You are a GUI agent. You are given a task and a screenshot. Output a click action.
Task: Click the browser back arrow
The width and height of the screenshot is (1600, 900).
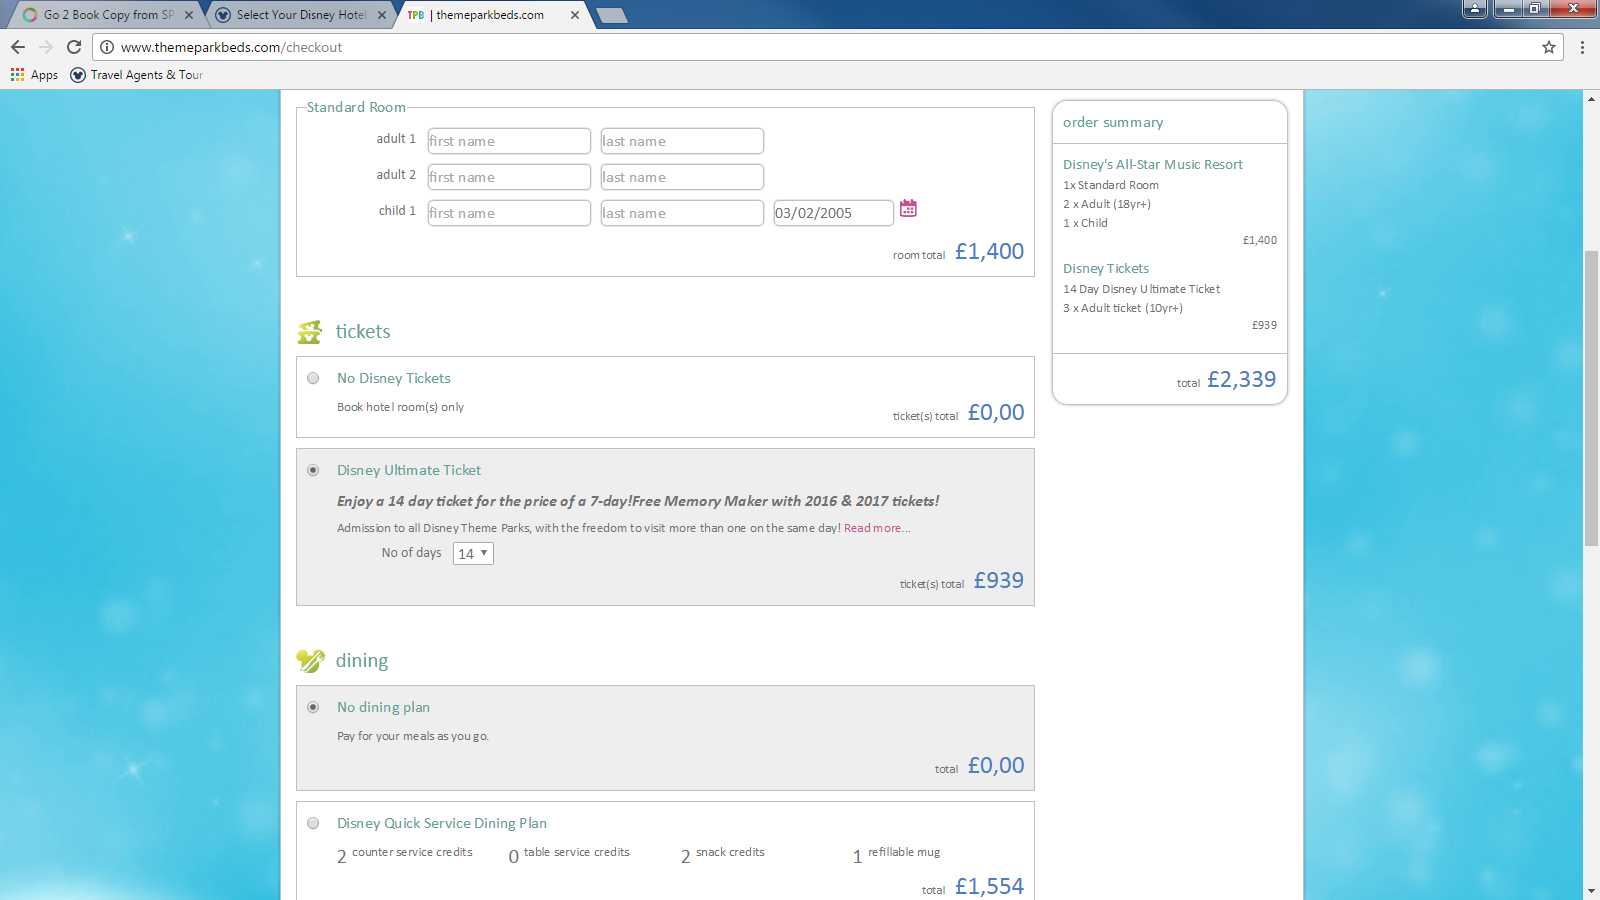(18, 47)
